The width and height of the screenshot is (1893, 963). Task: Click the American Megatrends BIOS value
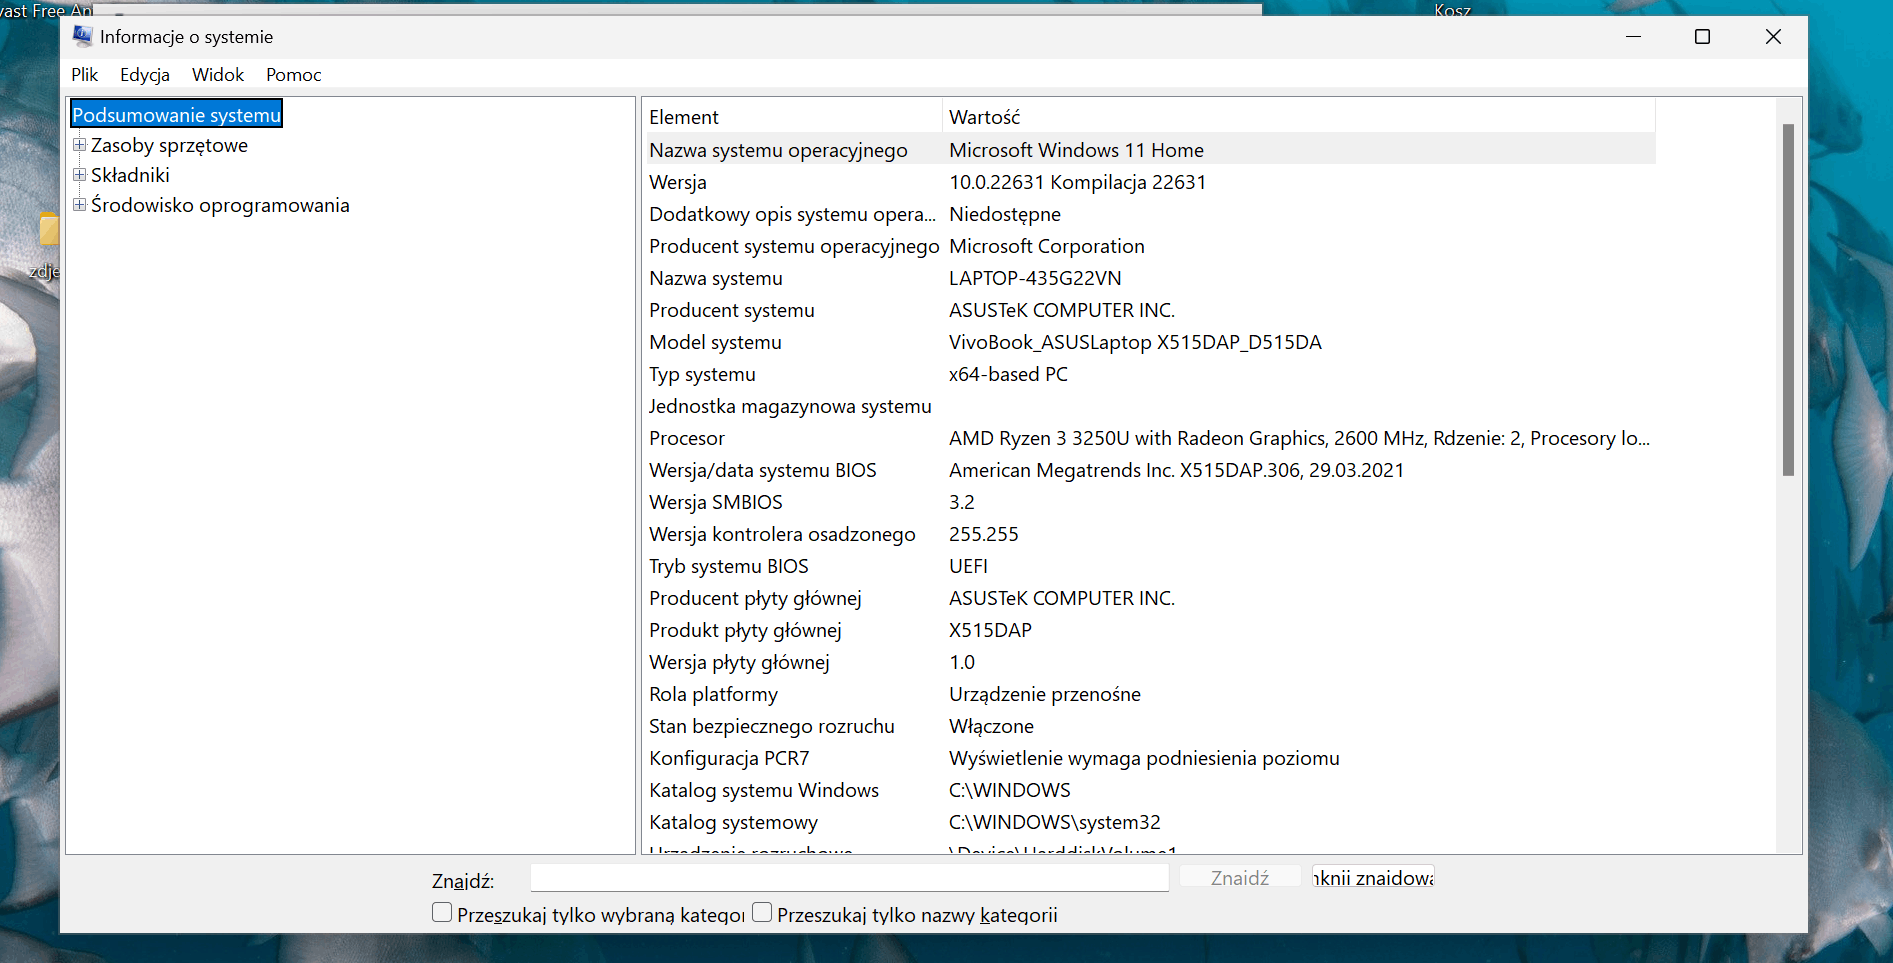pos(1176,470)
